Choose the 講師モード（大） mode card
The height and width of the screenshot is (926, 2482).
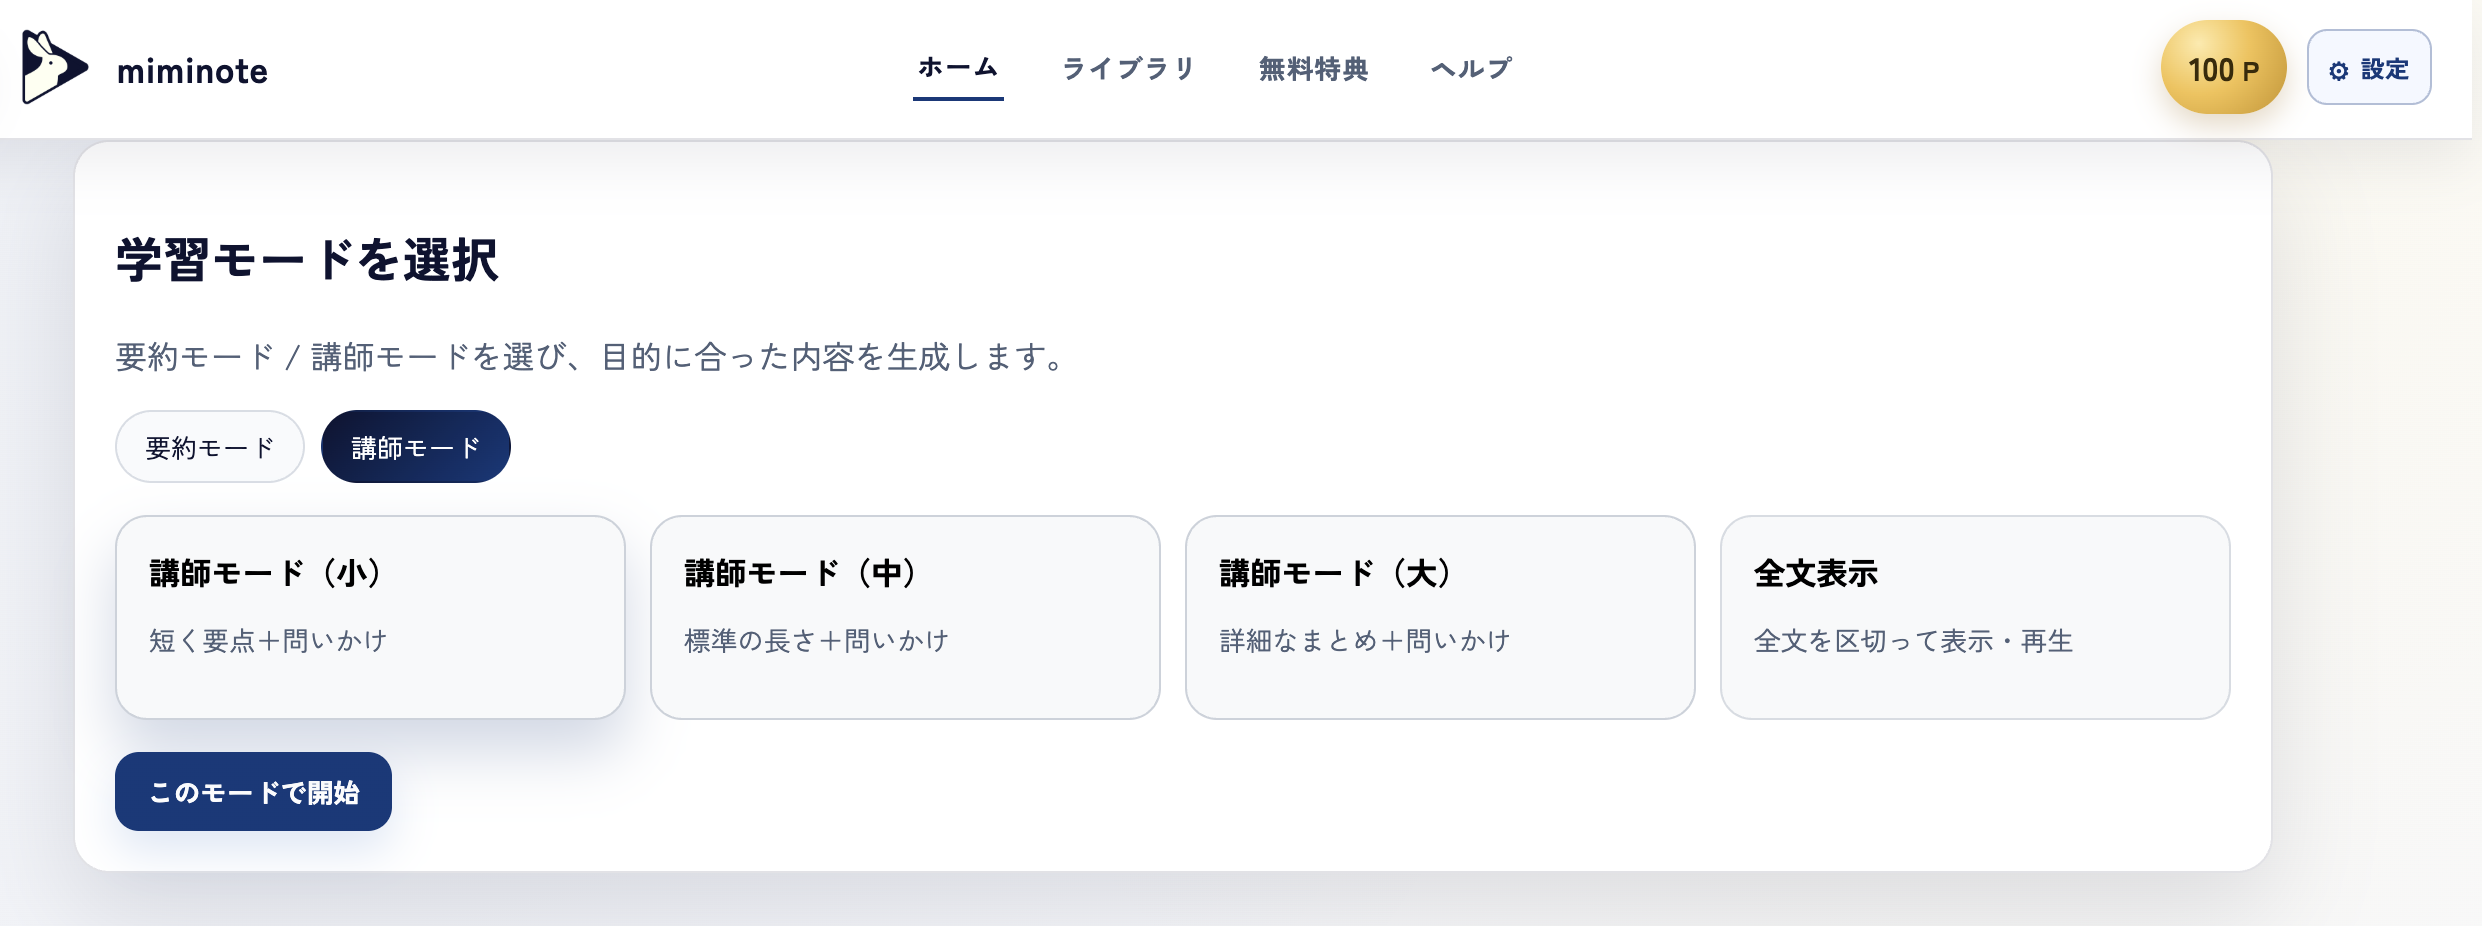pyautogui.click(x=1440, y=617)
